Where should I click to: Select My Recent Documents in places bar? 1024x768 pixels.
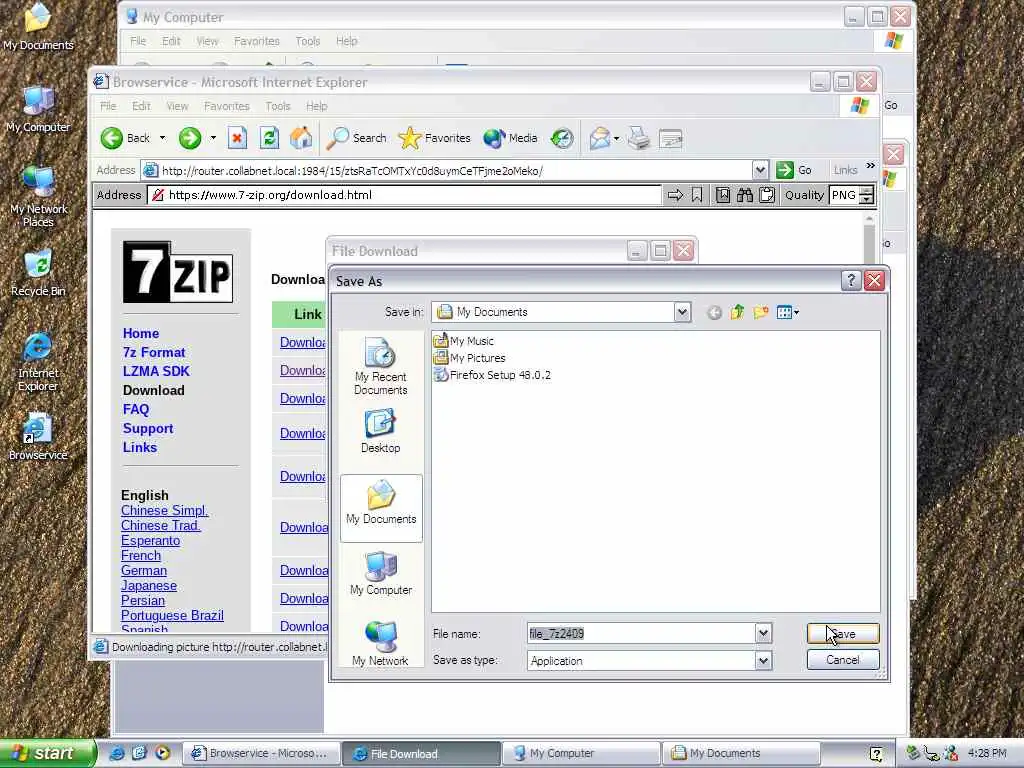(381, 366)
